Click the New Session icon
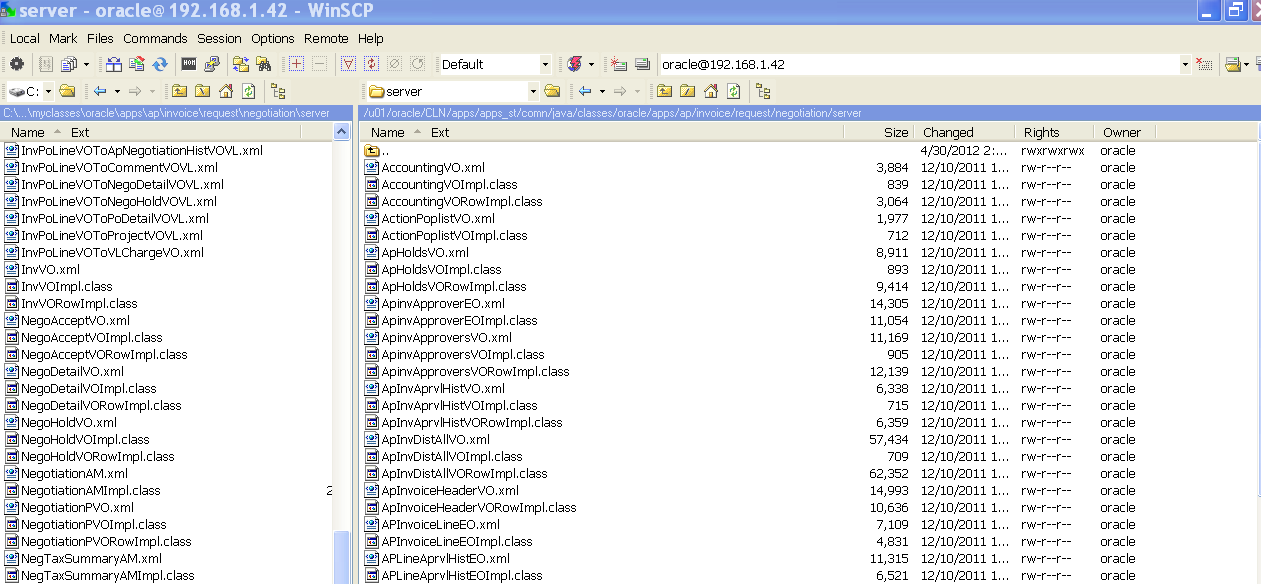This screenshot has height=584, width=1261. coord(619,64)
